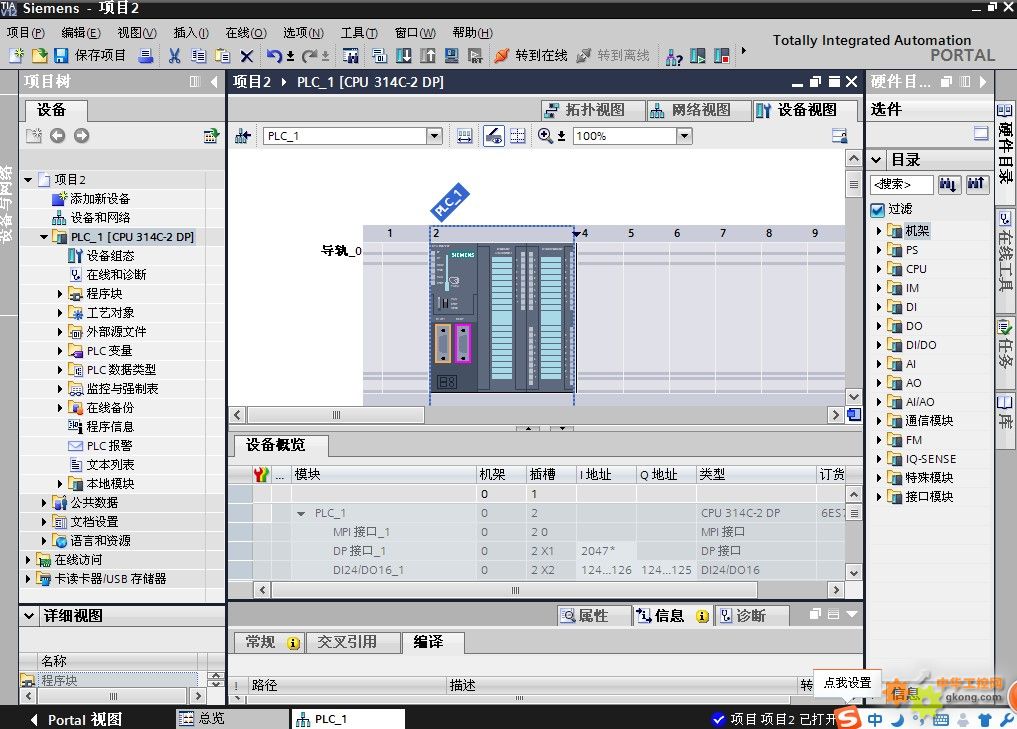Click the open project folder icon

pyautogui.click(x=39, y=56)
